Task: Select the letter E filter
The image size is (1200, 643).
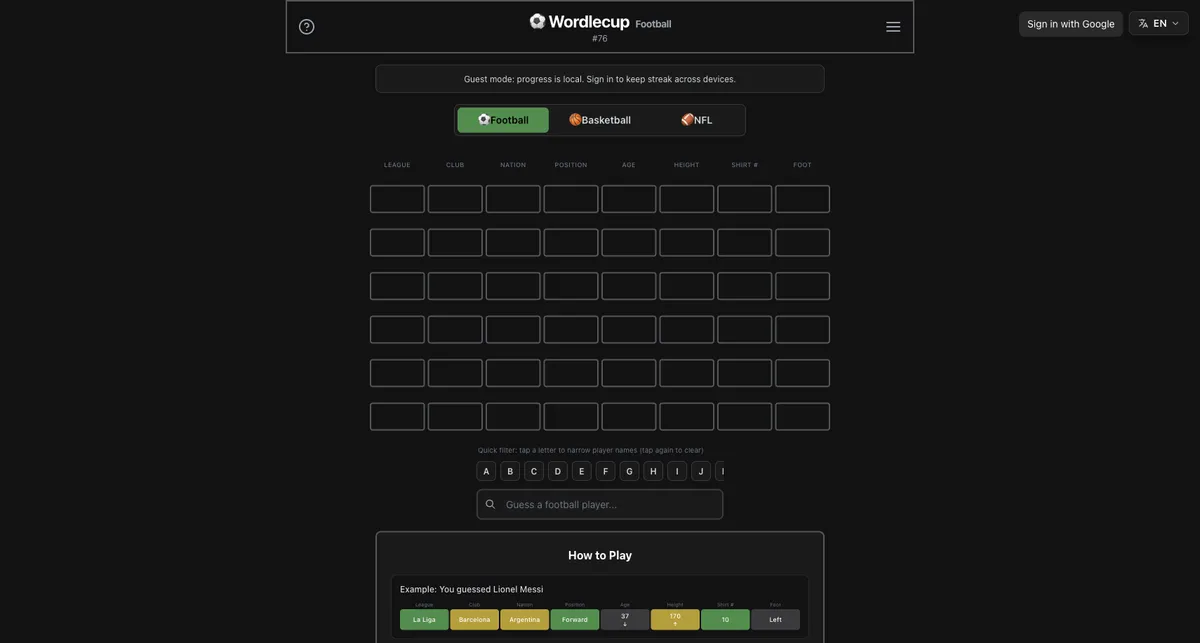Action: point(582,471)
